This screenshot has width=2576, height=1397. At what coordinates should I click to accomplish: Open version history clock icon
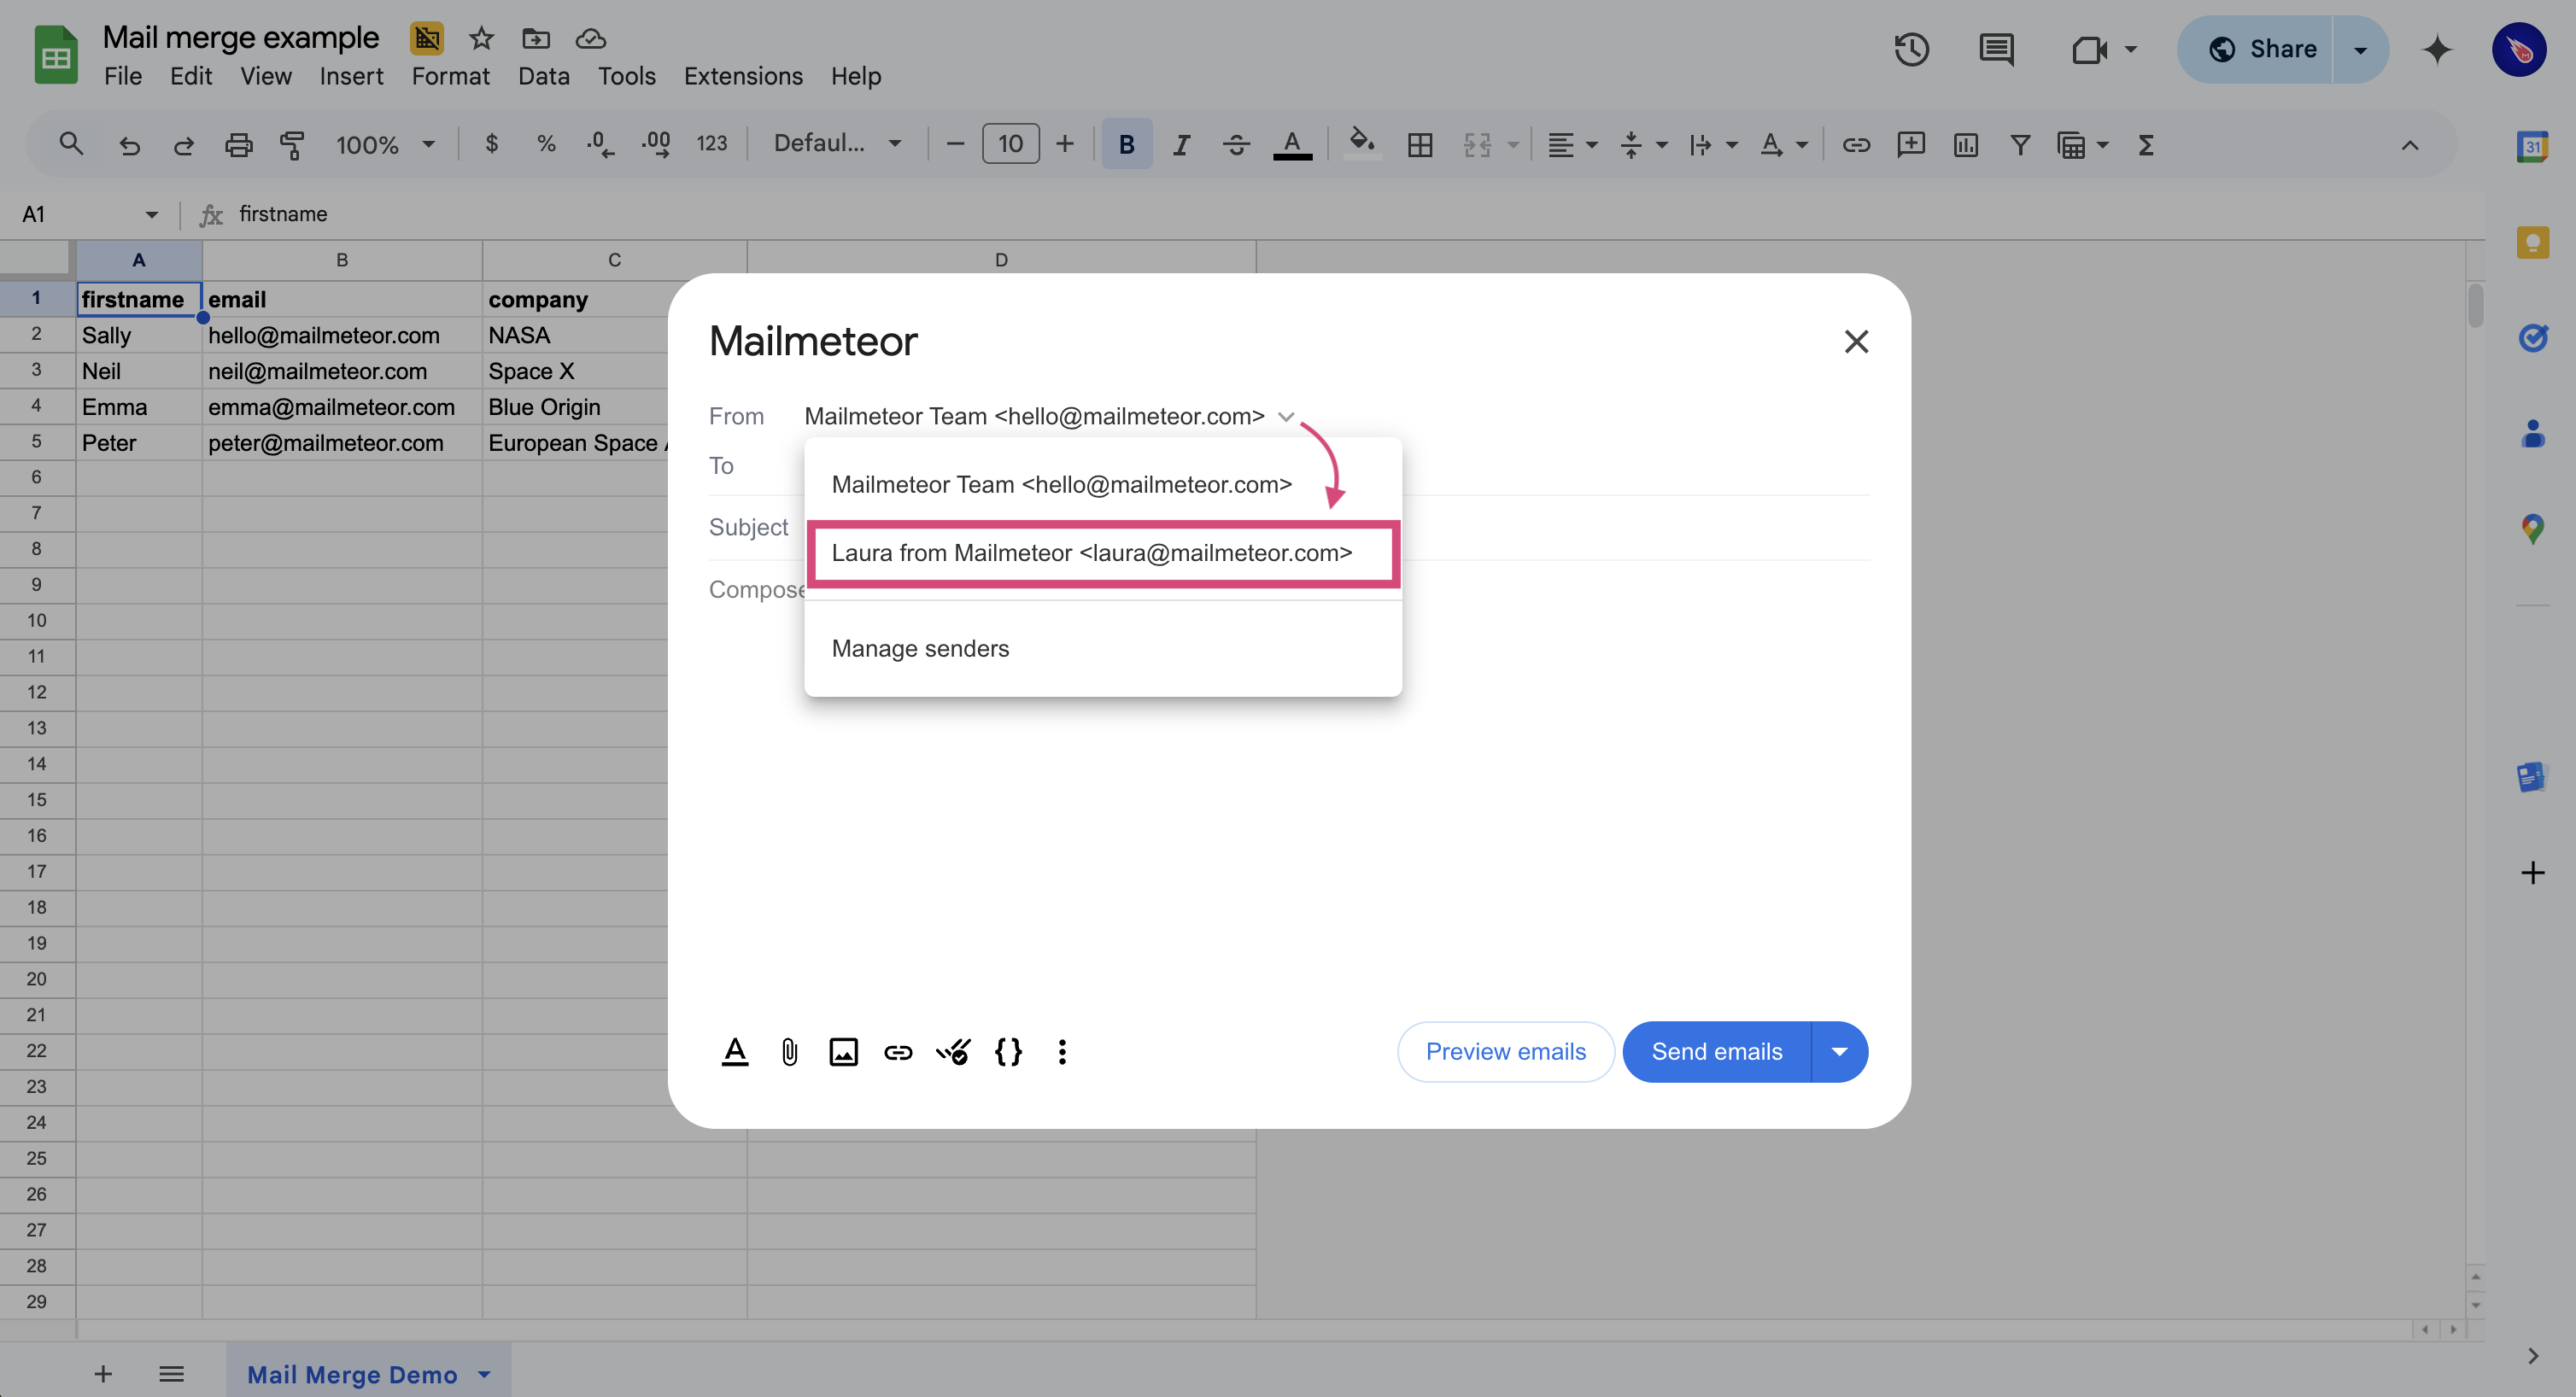[1911, 49]
